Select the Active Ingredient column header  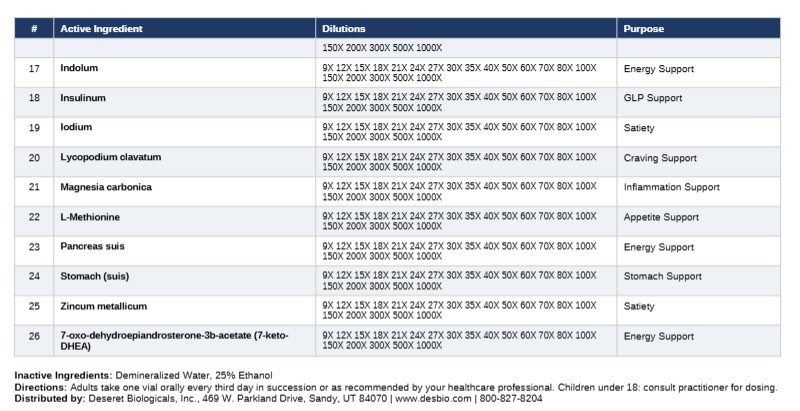[100, 29]
